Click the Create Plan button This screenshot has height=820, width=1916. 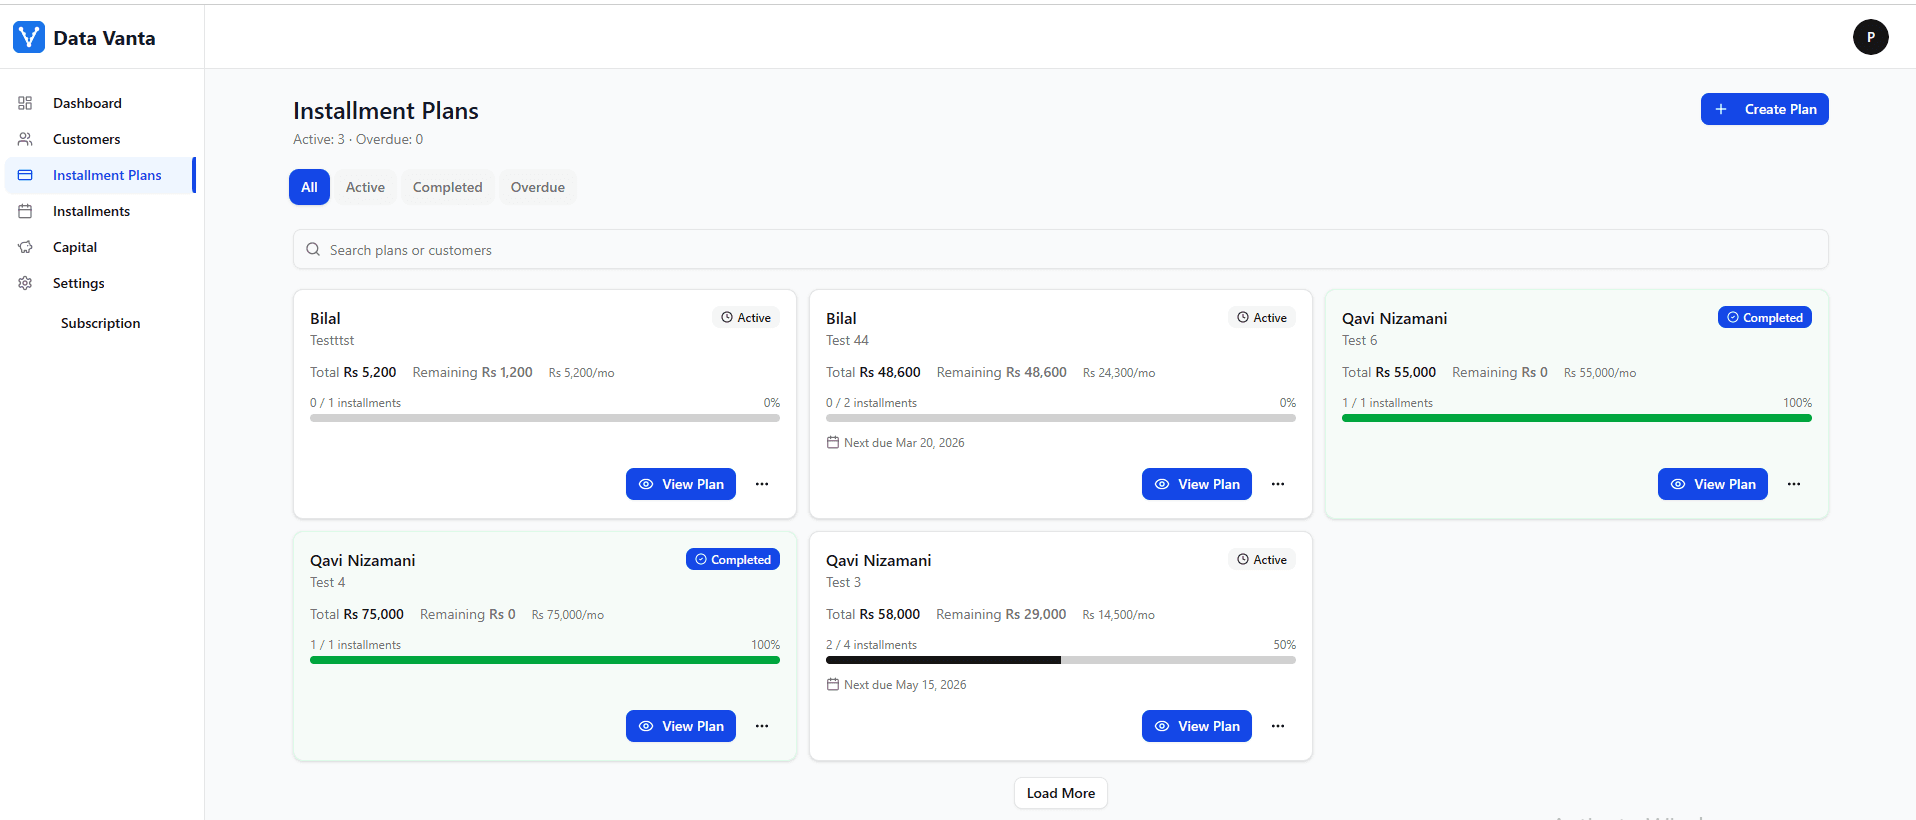[1764, 109]
